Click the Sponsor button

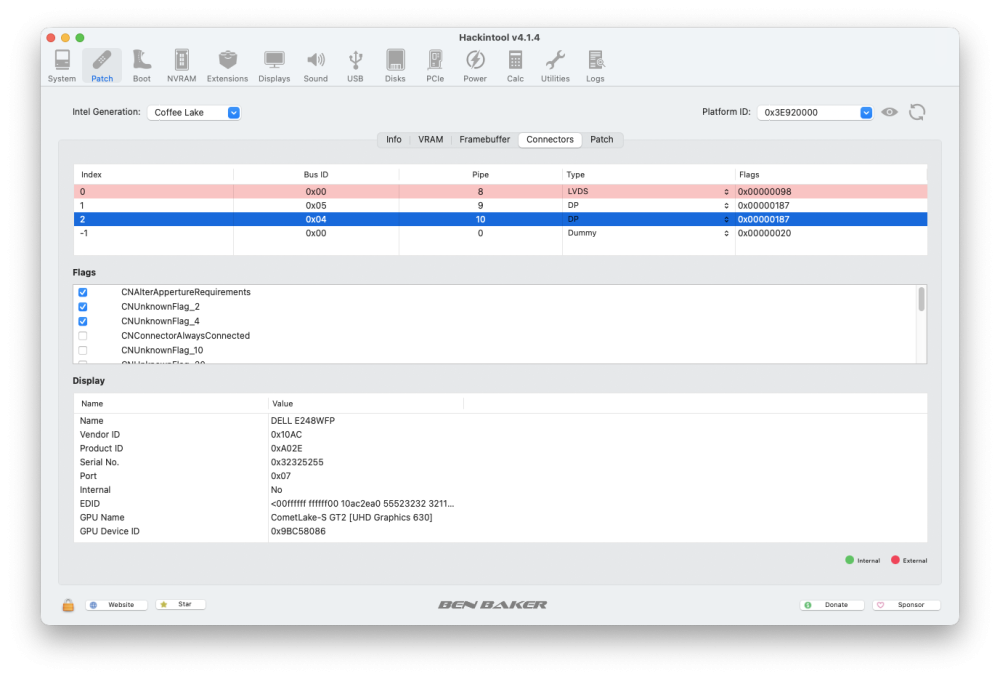coord(906,605)
